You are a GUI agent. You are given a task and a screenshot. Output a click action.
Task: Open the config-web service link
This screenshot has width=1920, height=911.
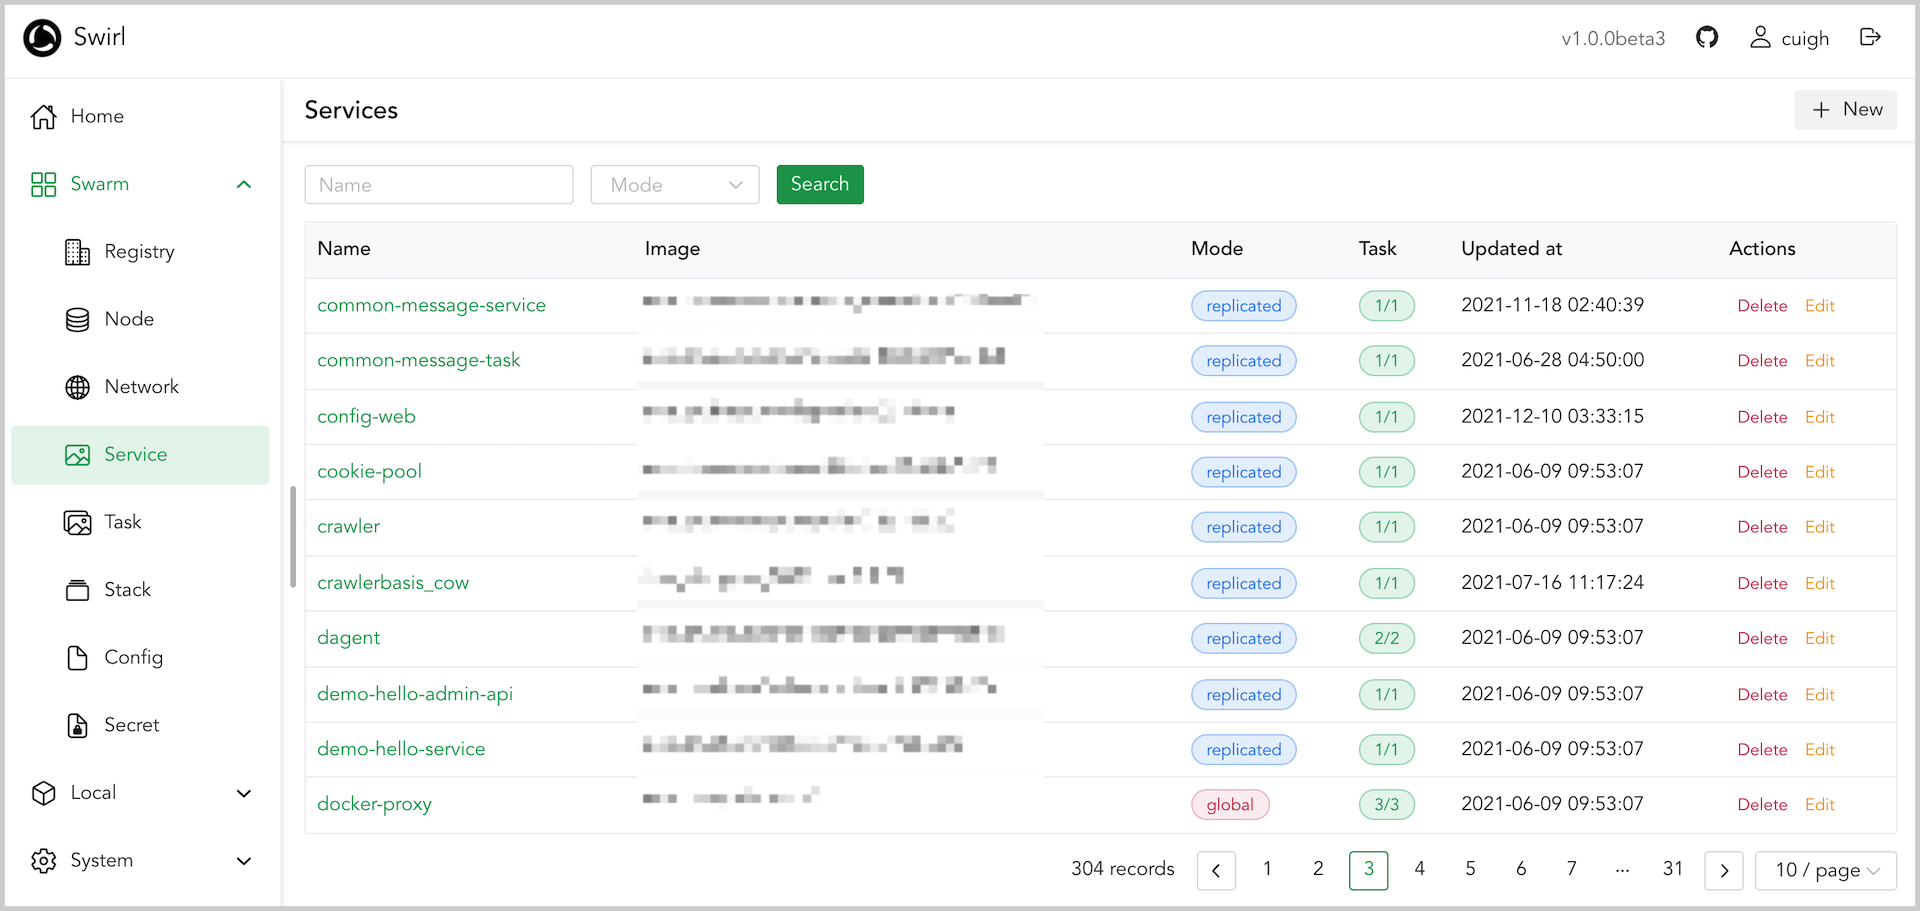(366, 417)
